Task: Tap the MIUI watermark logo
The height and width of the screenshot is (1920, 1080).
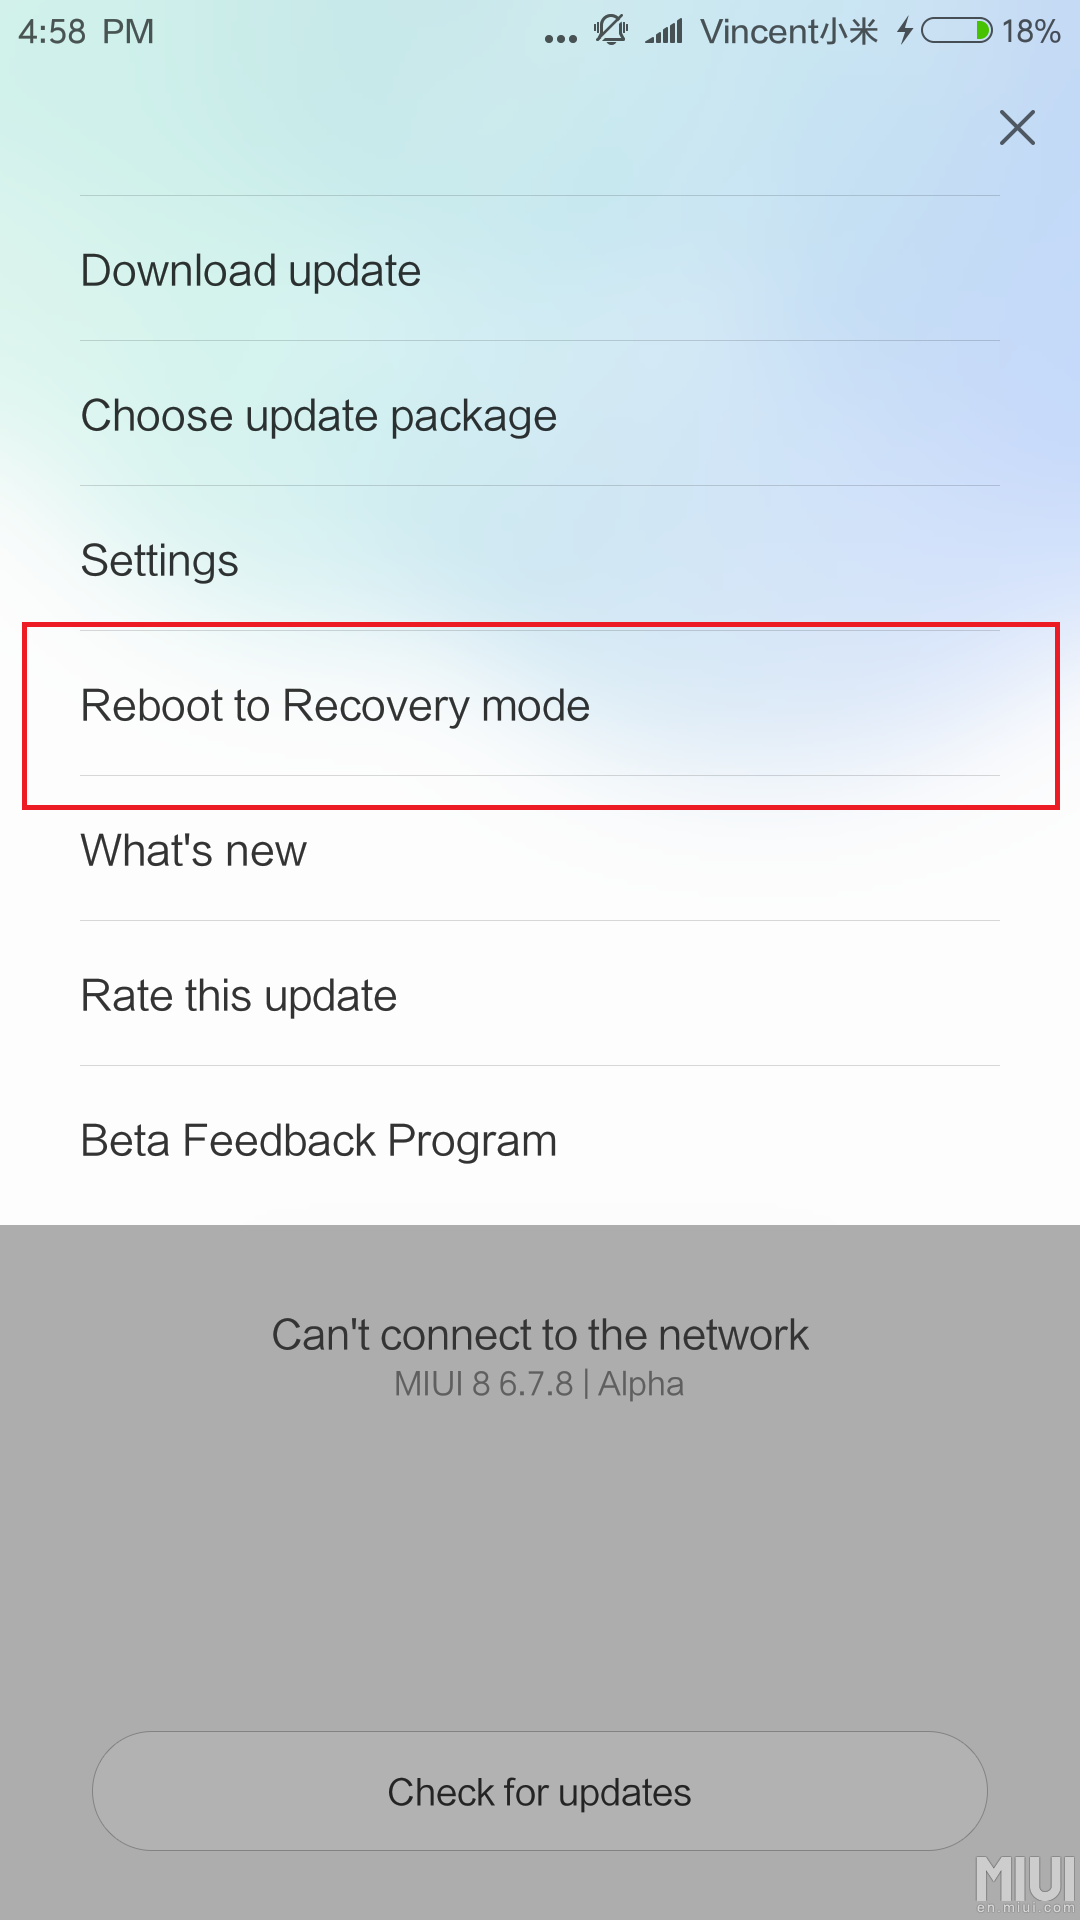Action: 1025,1884
